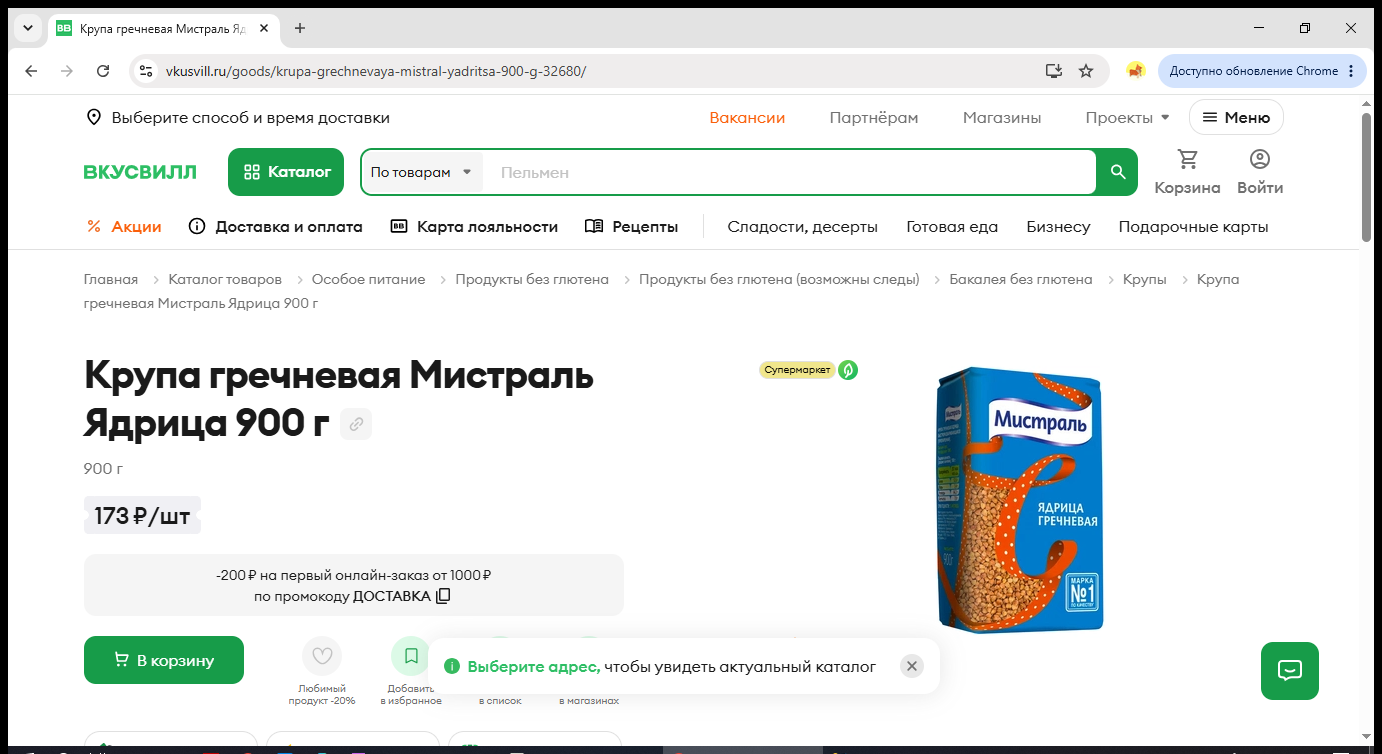Choose delivery method and time
This screenshot has height=754, width=1382.
(238, 117)
